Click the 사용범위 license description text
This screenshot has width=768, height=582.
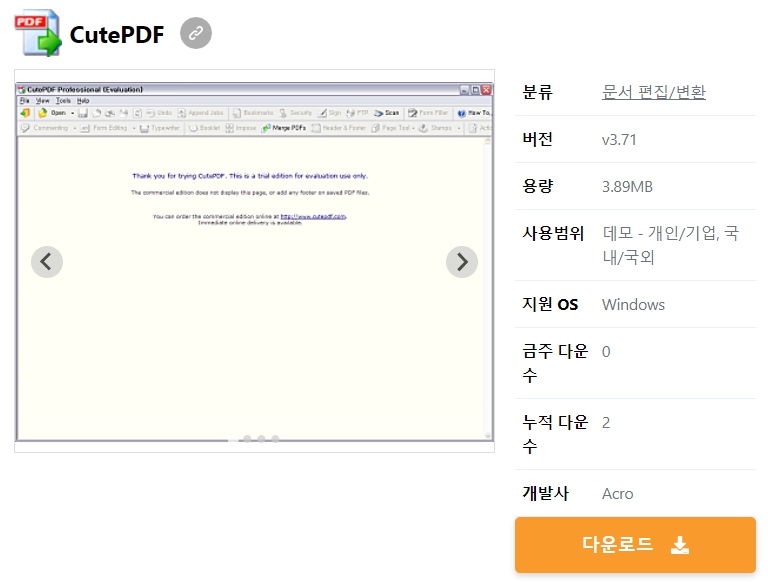pyautogui.click(x=671, y=245)
